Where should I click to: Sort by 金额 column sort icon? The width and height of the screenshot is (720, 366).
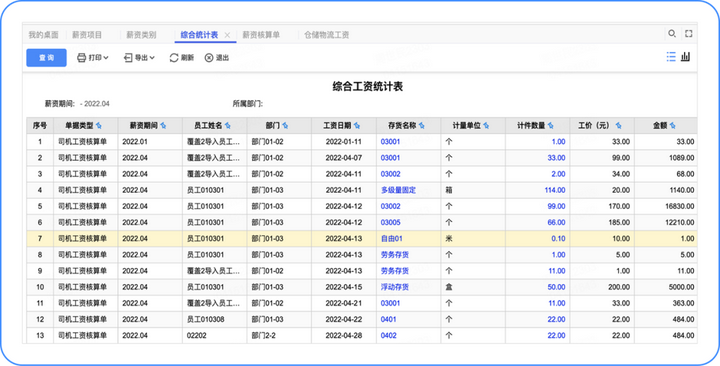(x=673, y=125)
